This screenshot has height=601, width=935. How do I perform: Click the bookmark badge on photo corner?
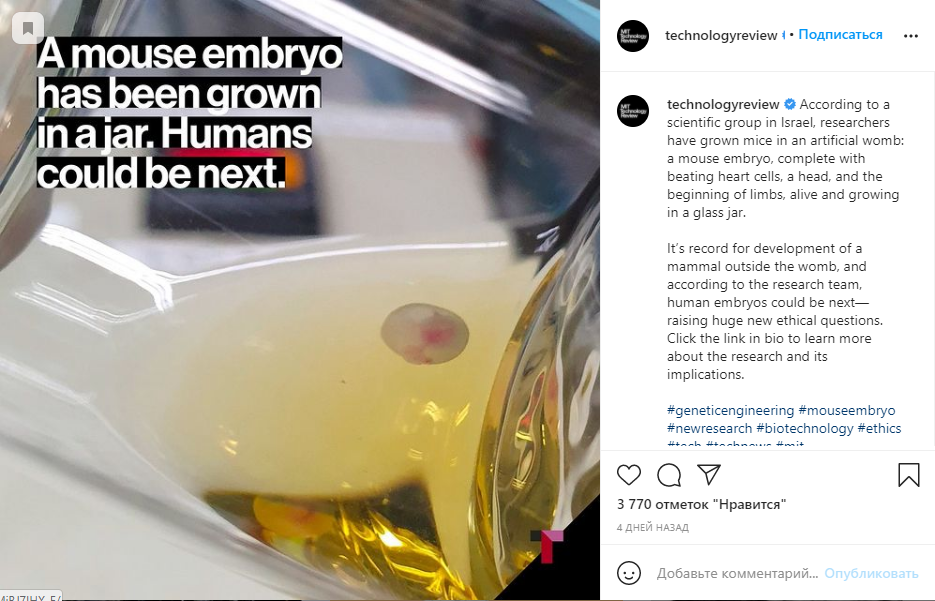pyautogui.click(x=27, y=27)
